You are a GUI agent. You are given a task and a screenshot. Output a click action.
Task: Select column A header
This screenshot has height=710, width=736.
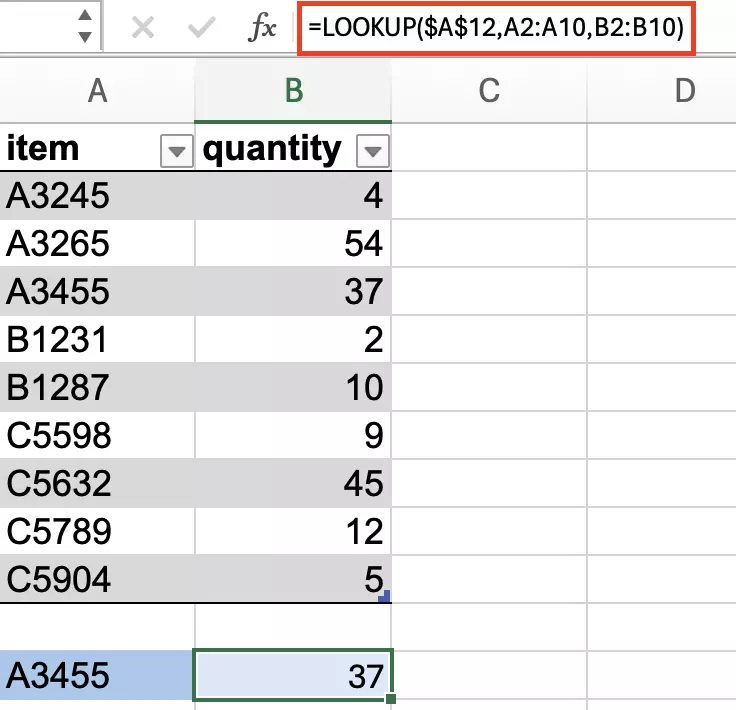(97, 90)
